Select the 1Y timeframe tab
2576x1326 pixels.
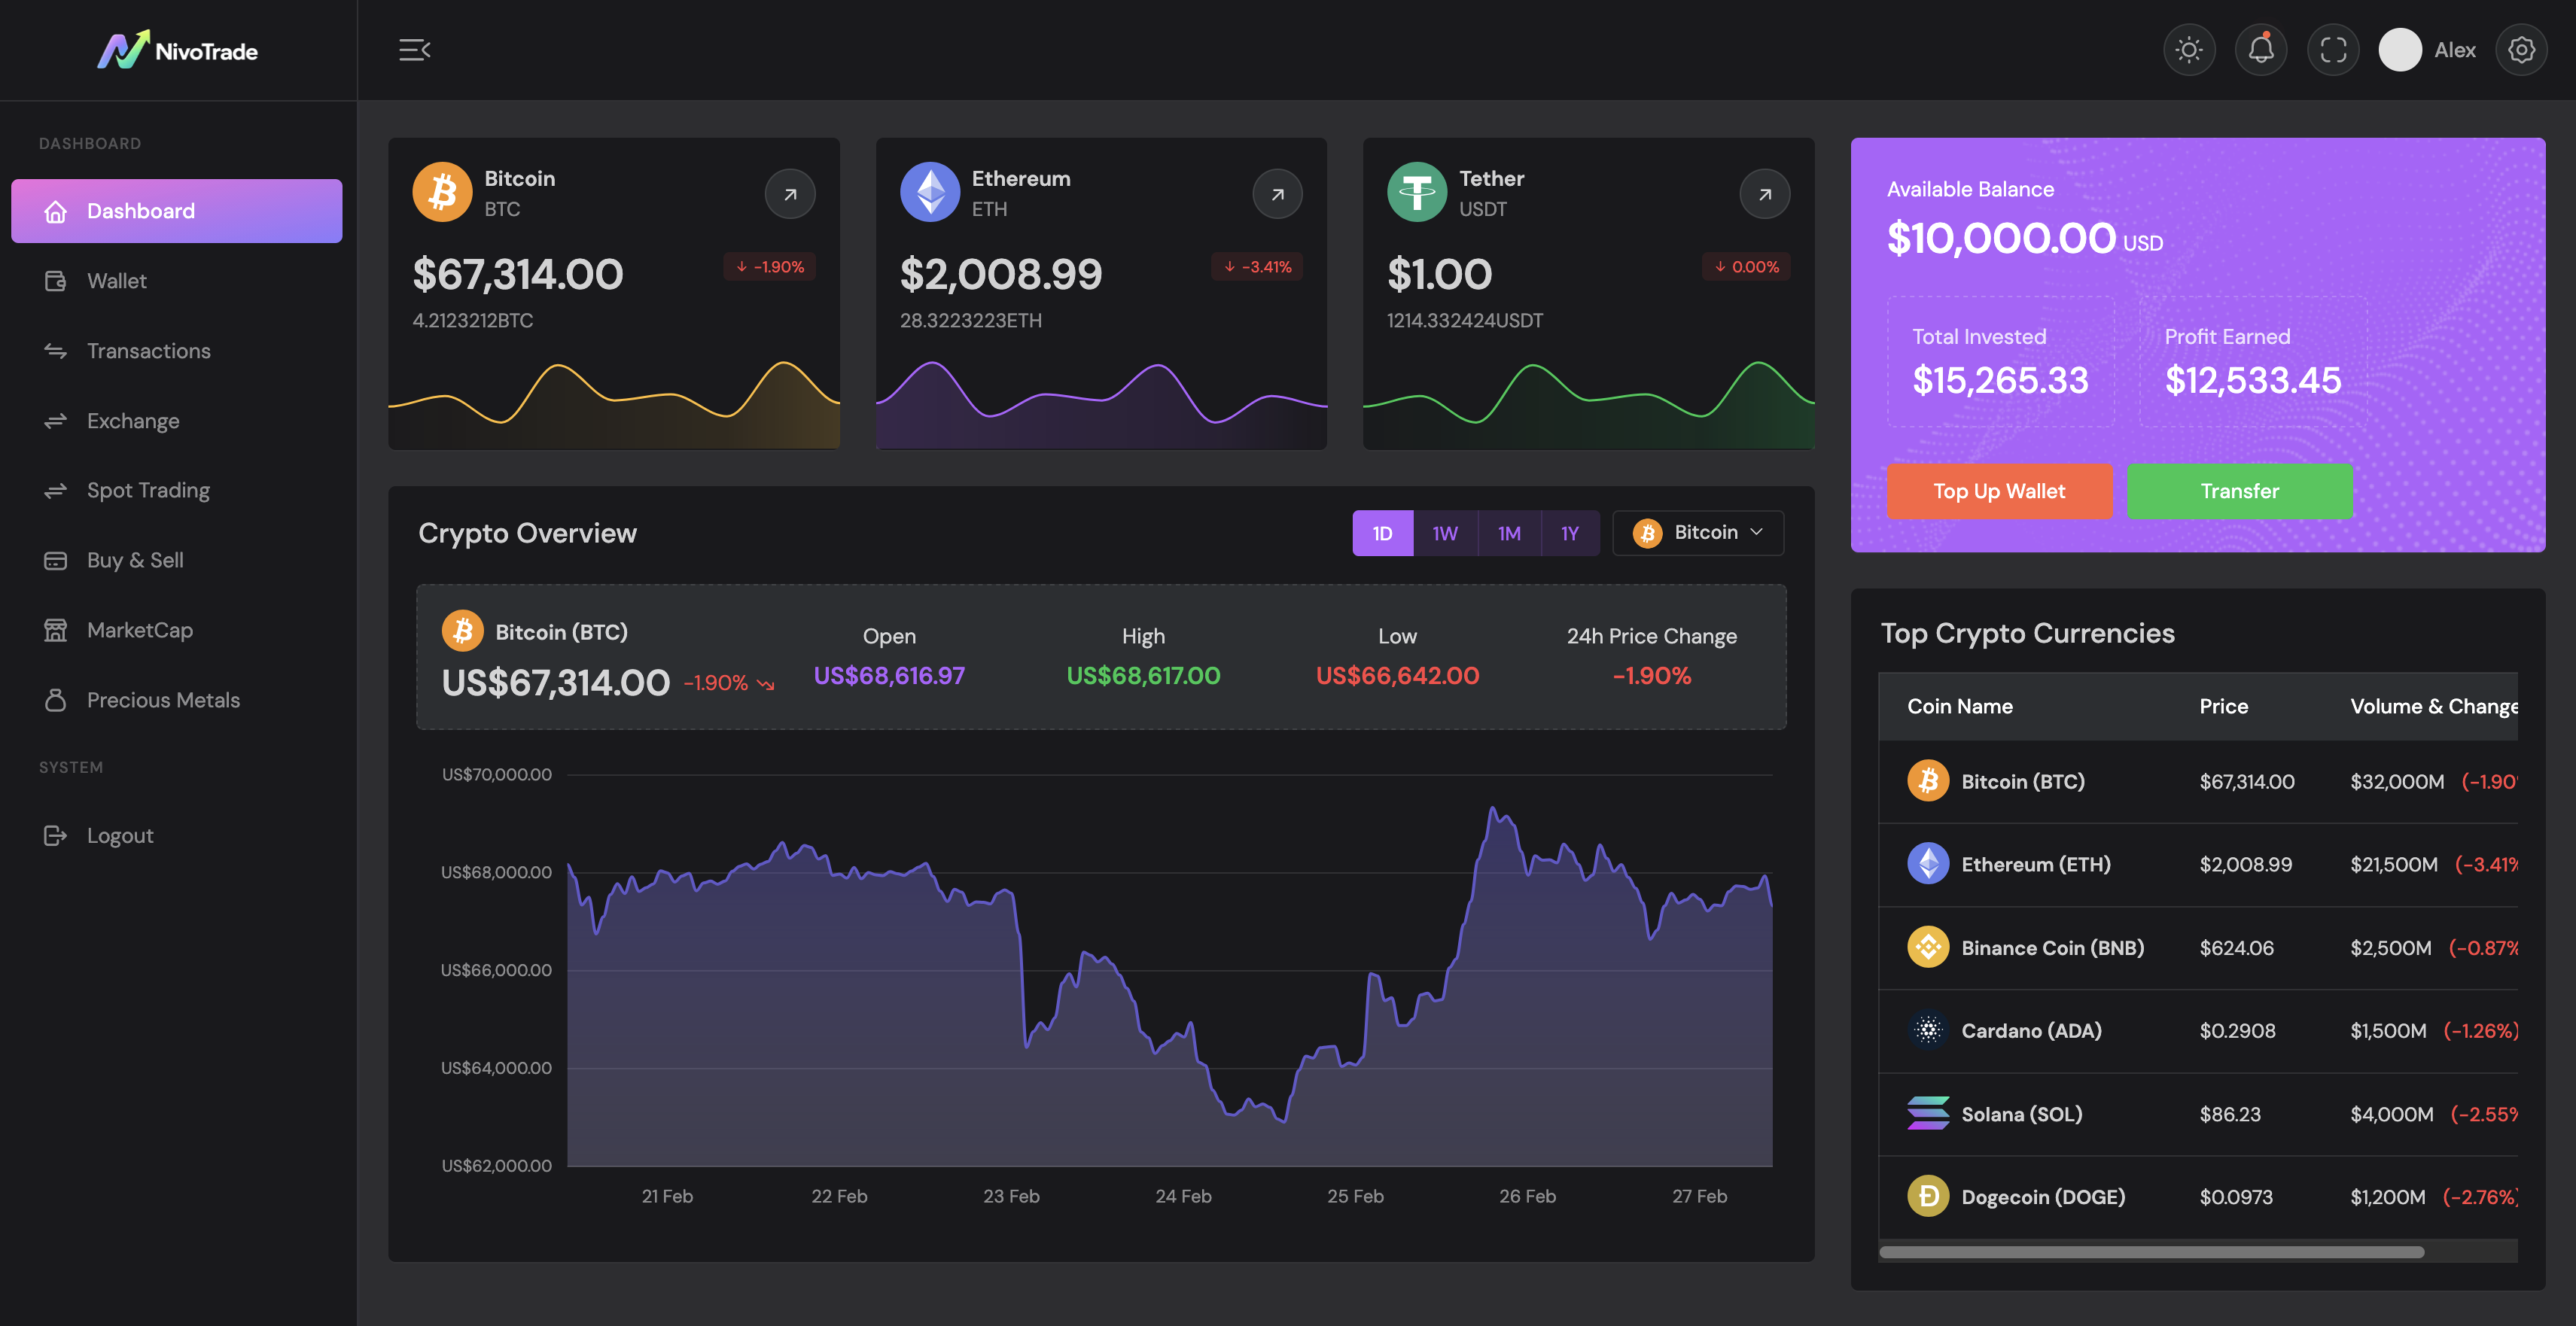tap(1570, 533)
